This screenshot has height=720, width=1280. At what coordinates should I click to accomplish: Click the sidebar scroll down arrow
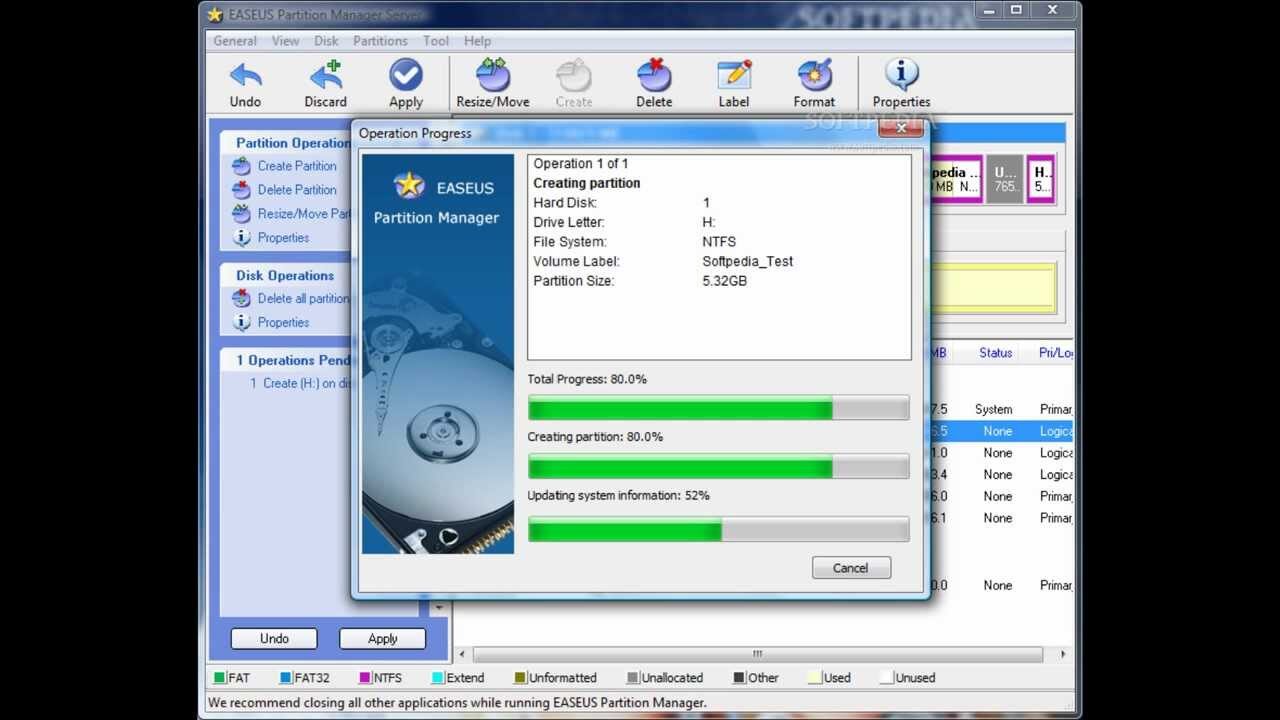coord(438,607)
